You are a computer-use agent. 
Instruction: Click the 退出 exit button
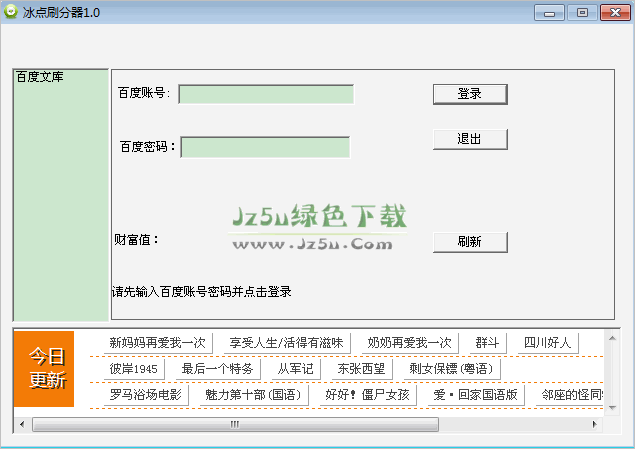coord(470,139)
